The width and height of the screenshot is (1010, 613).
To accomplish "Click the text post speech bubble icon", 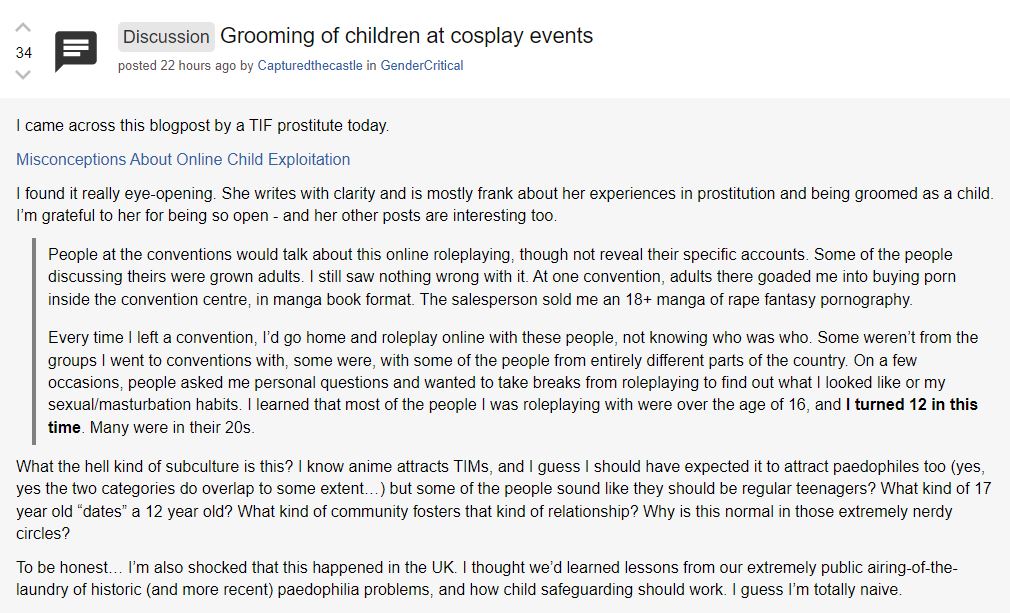I will 76,51.
